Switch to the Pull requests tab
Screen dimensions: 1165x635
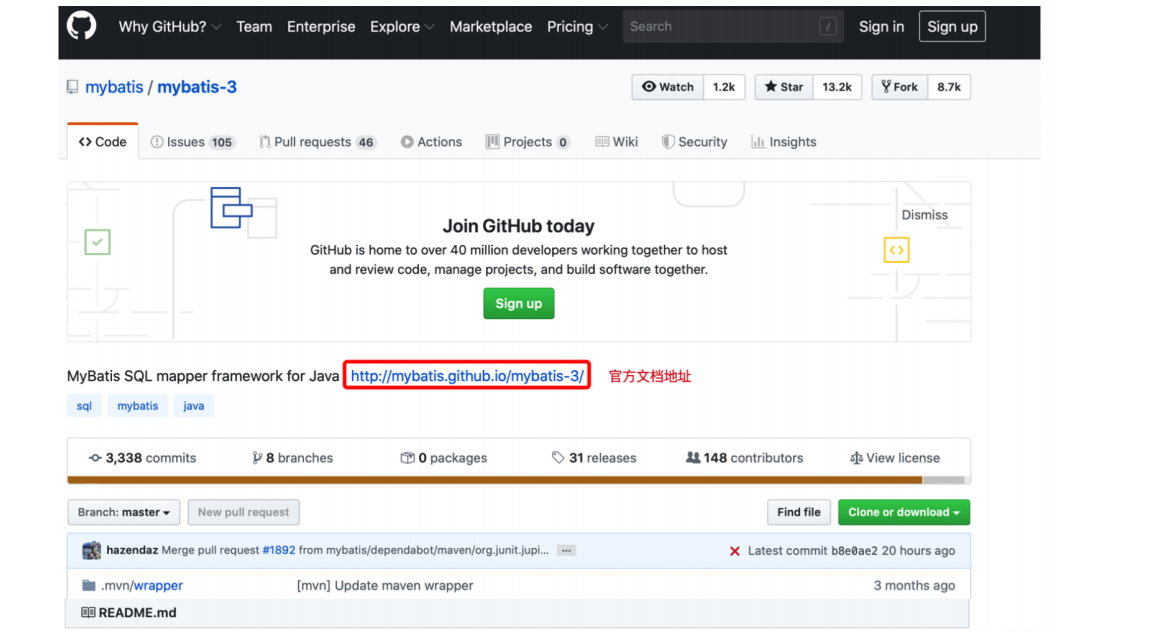point(317,142)
